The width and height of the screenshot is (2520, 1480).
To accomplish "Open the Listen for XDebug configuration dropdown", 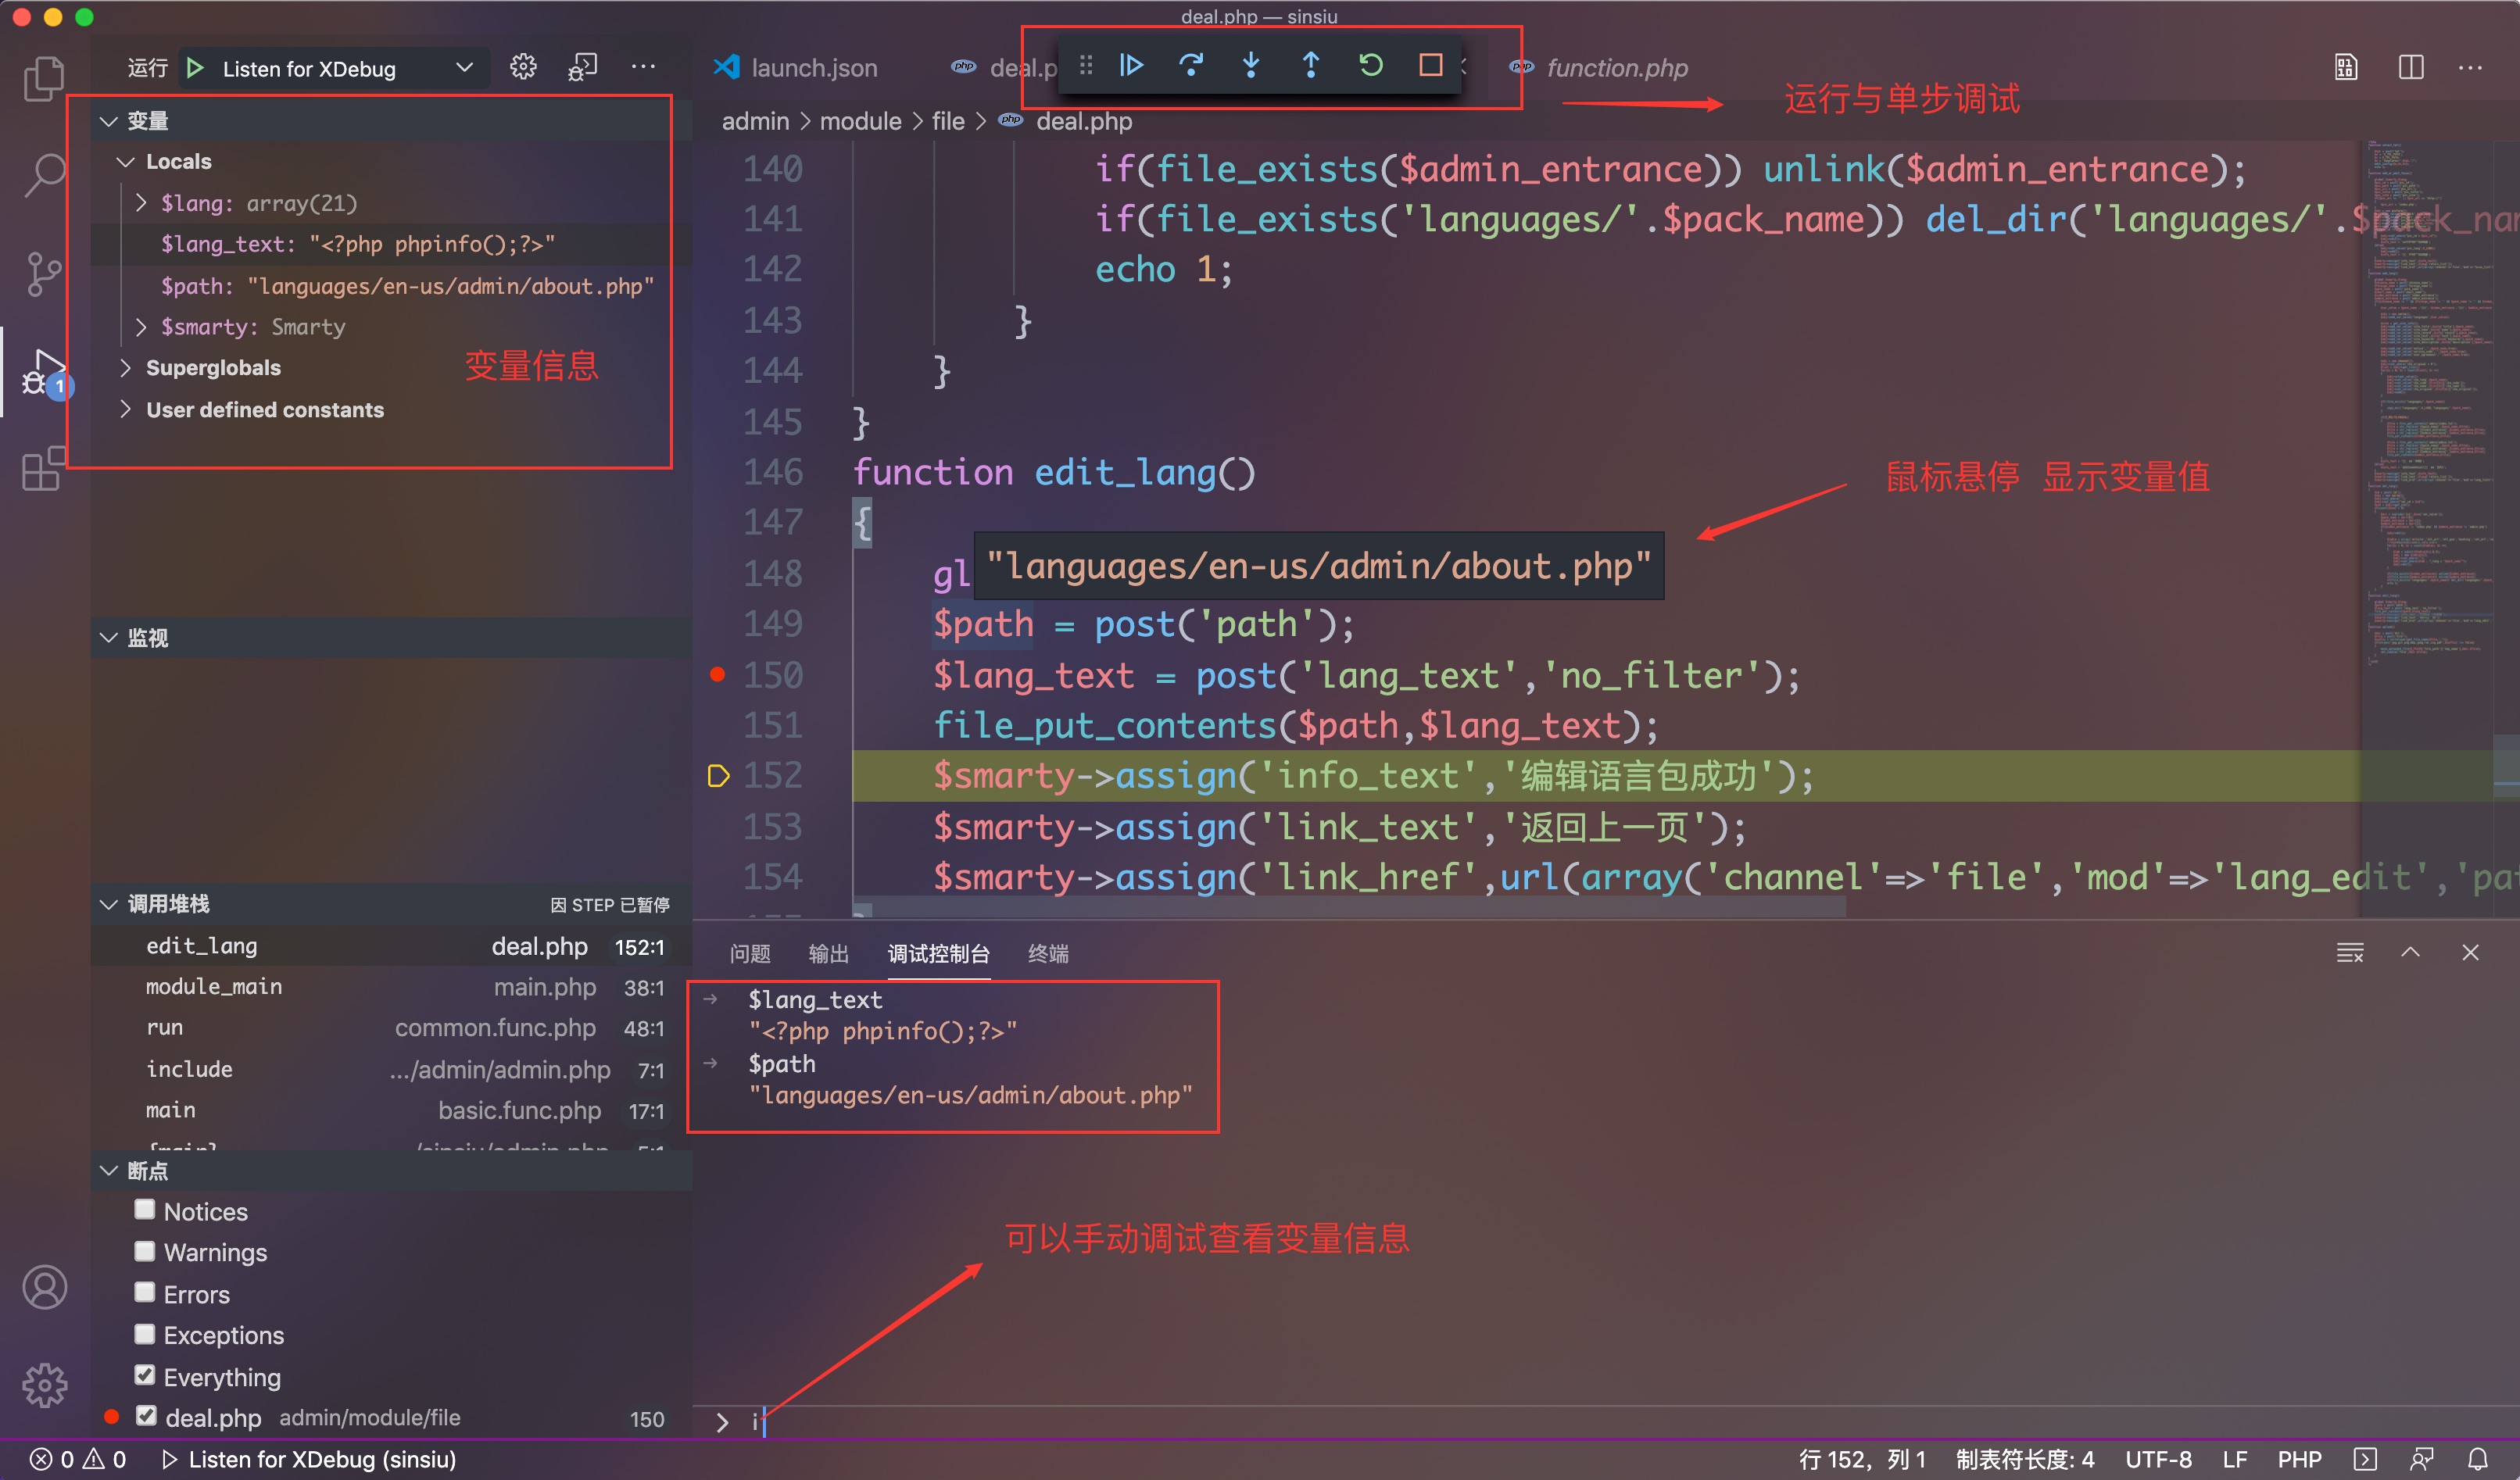I will click(x=335, y=68).
